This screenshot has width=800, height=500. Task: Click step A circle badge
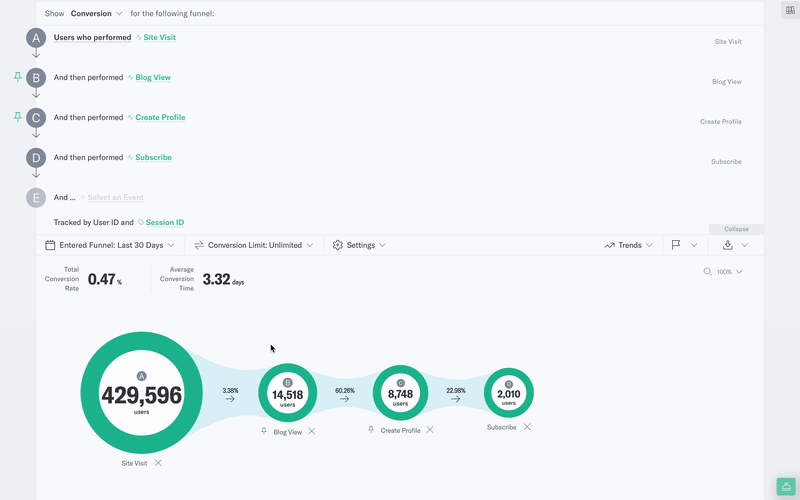point(36,38)
